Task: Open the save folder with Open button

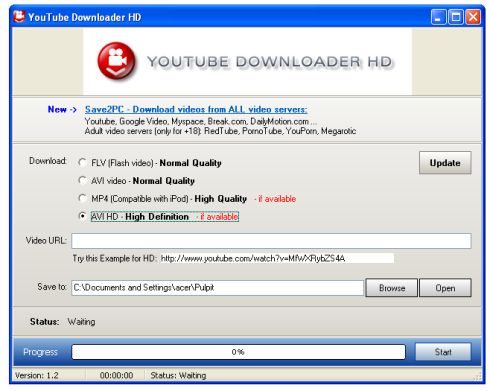Action: (x=445, y=288)
